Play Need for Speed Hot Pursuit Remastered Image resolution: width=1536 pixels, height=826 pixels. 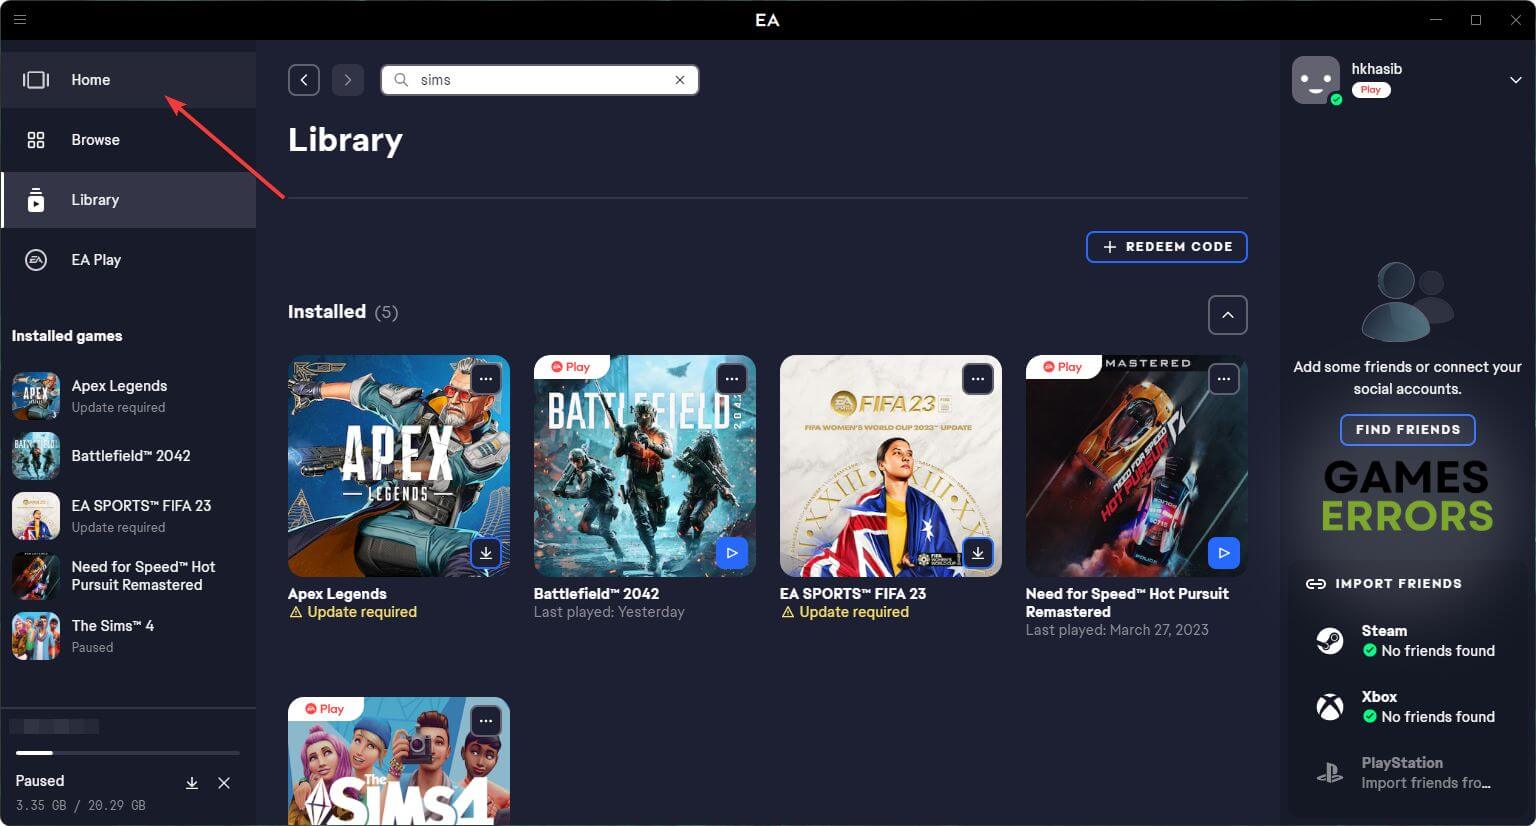(1224, 553)
